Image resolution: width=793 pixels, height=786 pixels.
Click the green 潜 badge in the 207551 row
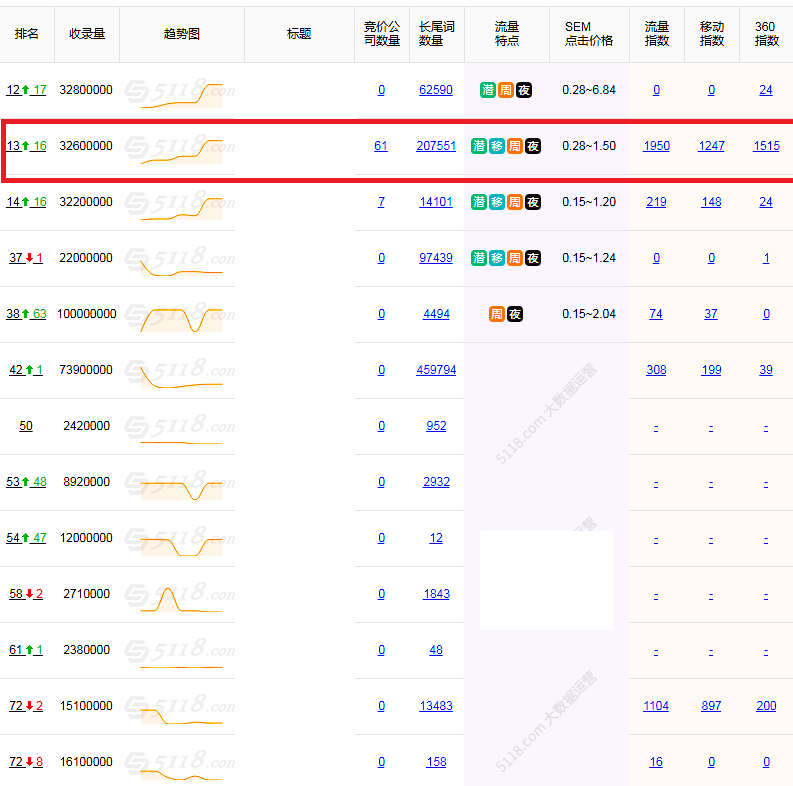[x=478, y=146]
